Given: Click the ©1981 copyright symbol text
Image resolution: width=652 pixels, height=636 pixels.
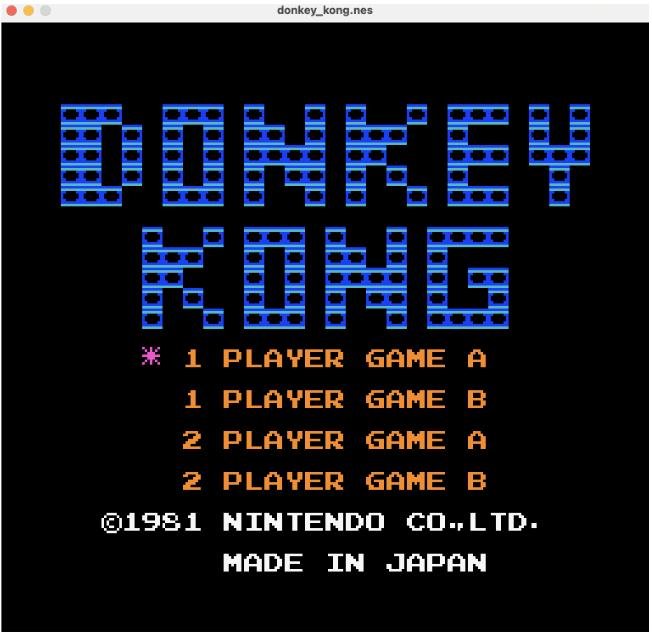Looking at the screenshot, I should 153,523.
